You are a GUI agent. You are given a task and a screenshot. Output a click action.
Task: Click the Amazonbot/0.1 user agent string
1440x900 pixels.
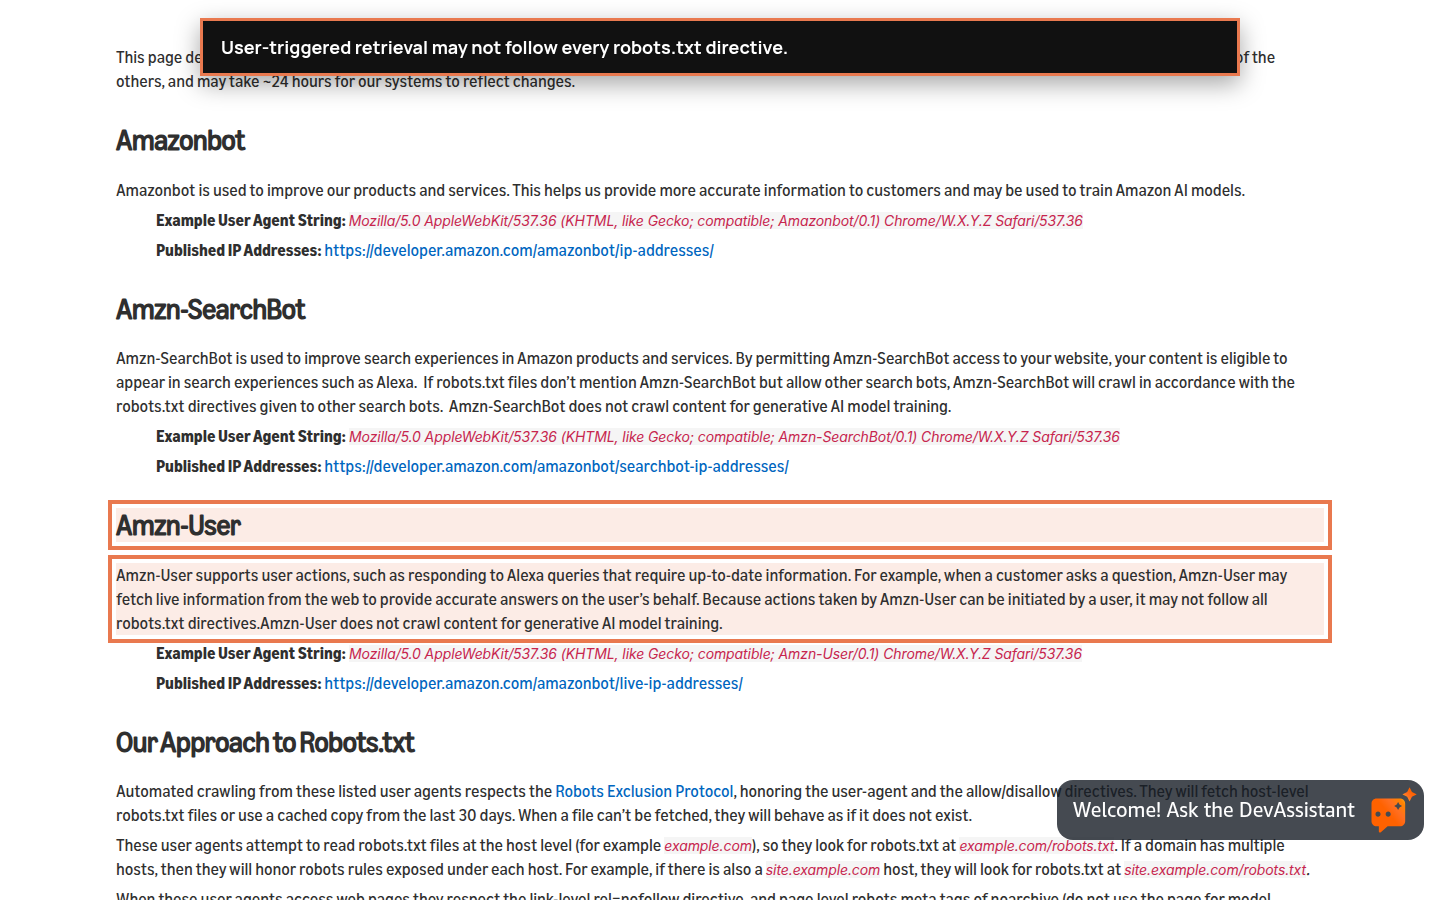715,221
